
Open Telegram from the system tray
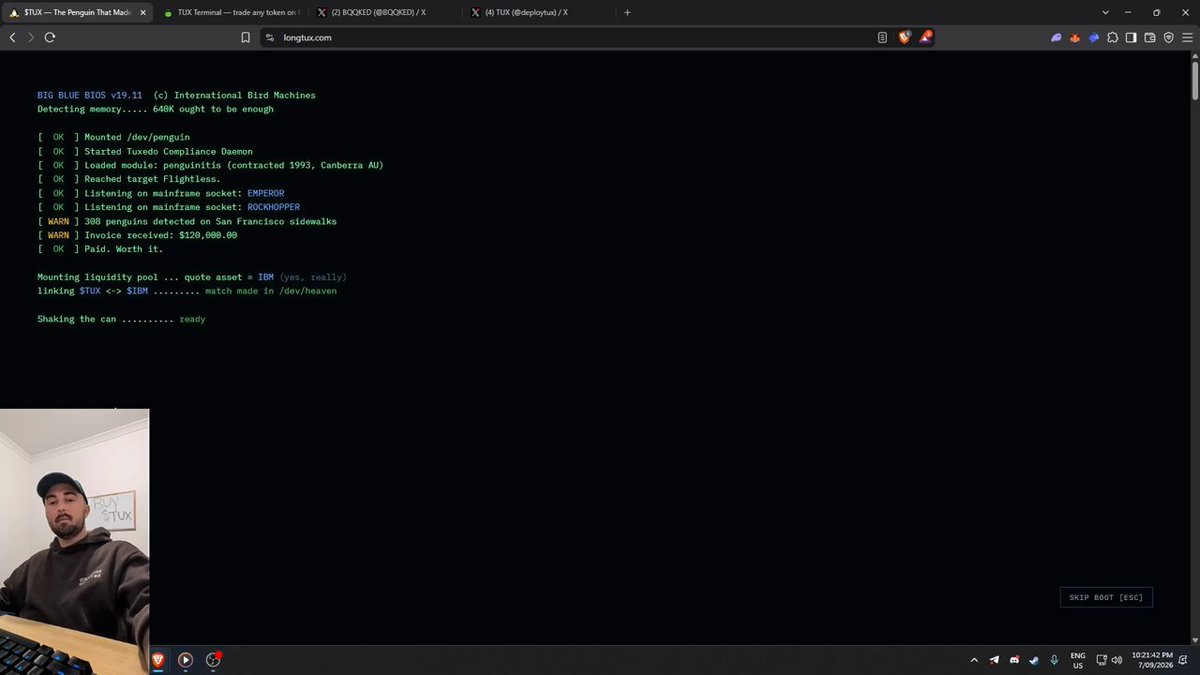click(994, 660)
